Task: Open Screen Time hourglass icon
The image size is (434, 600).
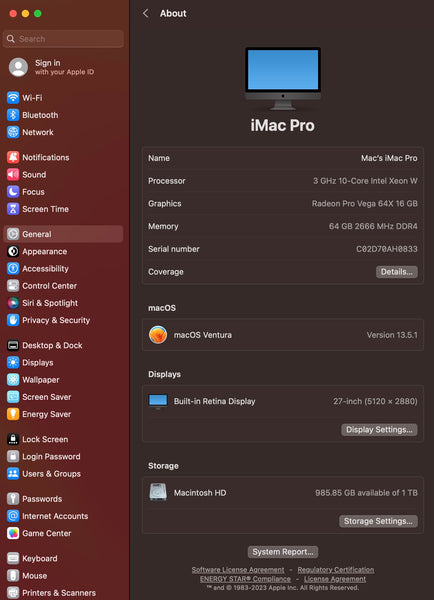Action: (13, 209)
